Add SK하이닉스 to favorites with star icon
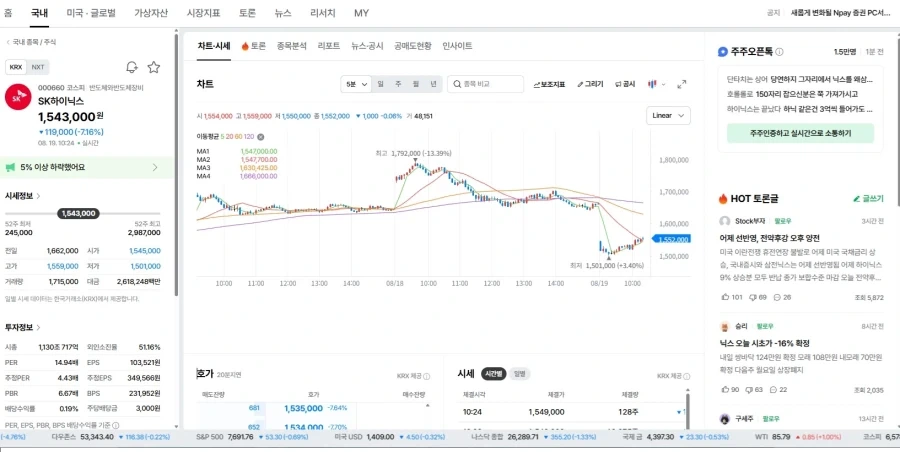Screen dimensions: 900x452 click(x=154, y=67)
